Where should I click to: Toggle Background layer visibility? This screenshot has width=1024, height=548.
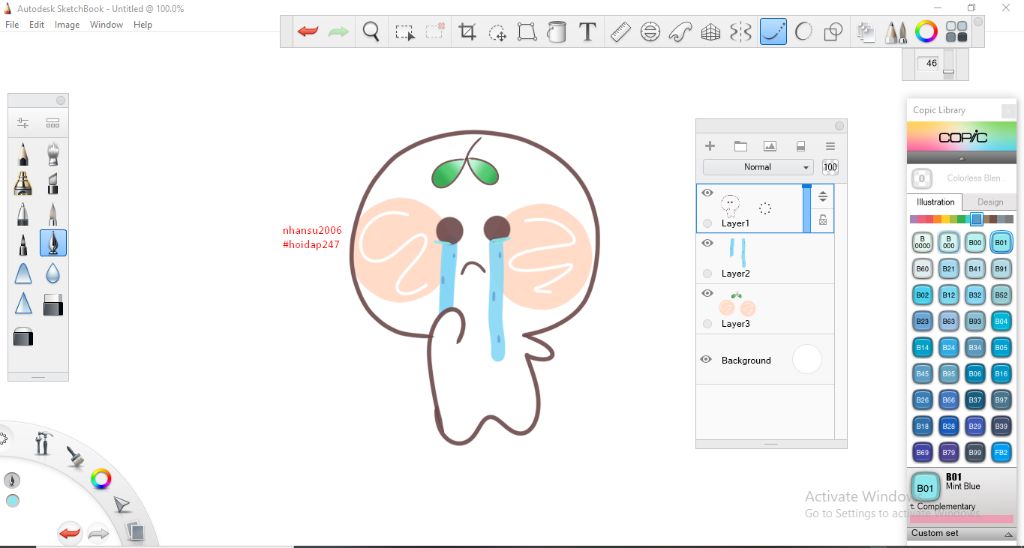point(706,360)
